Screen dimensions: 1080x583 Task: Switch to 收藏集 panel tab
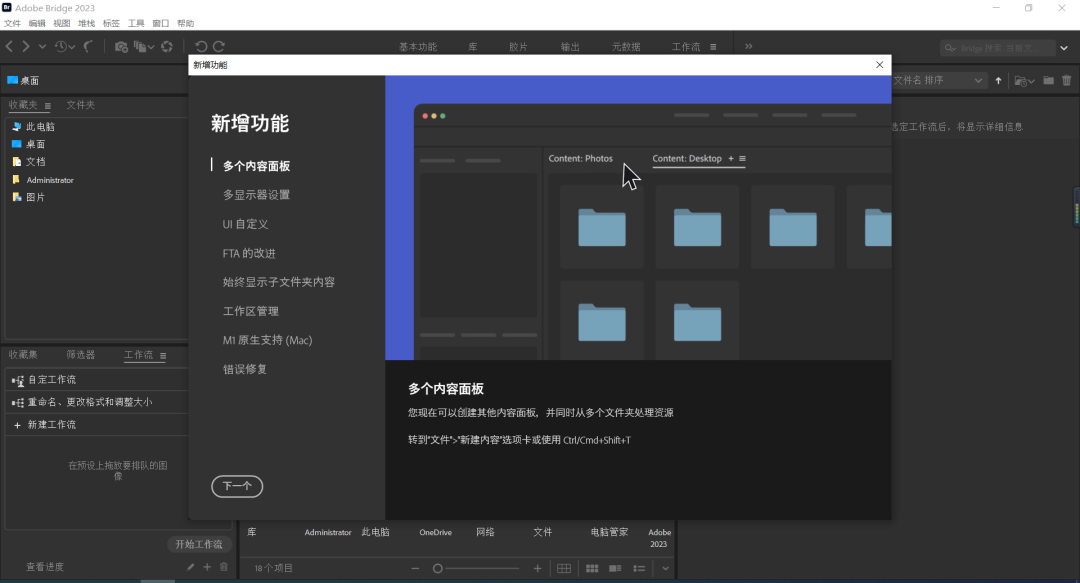(x=23, y=355)
